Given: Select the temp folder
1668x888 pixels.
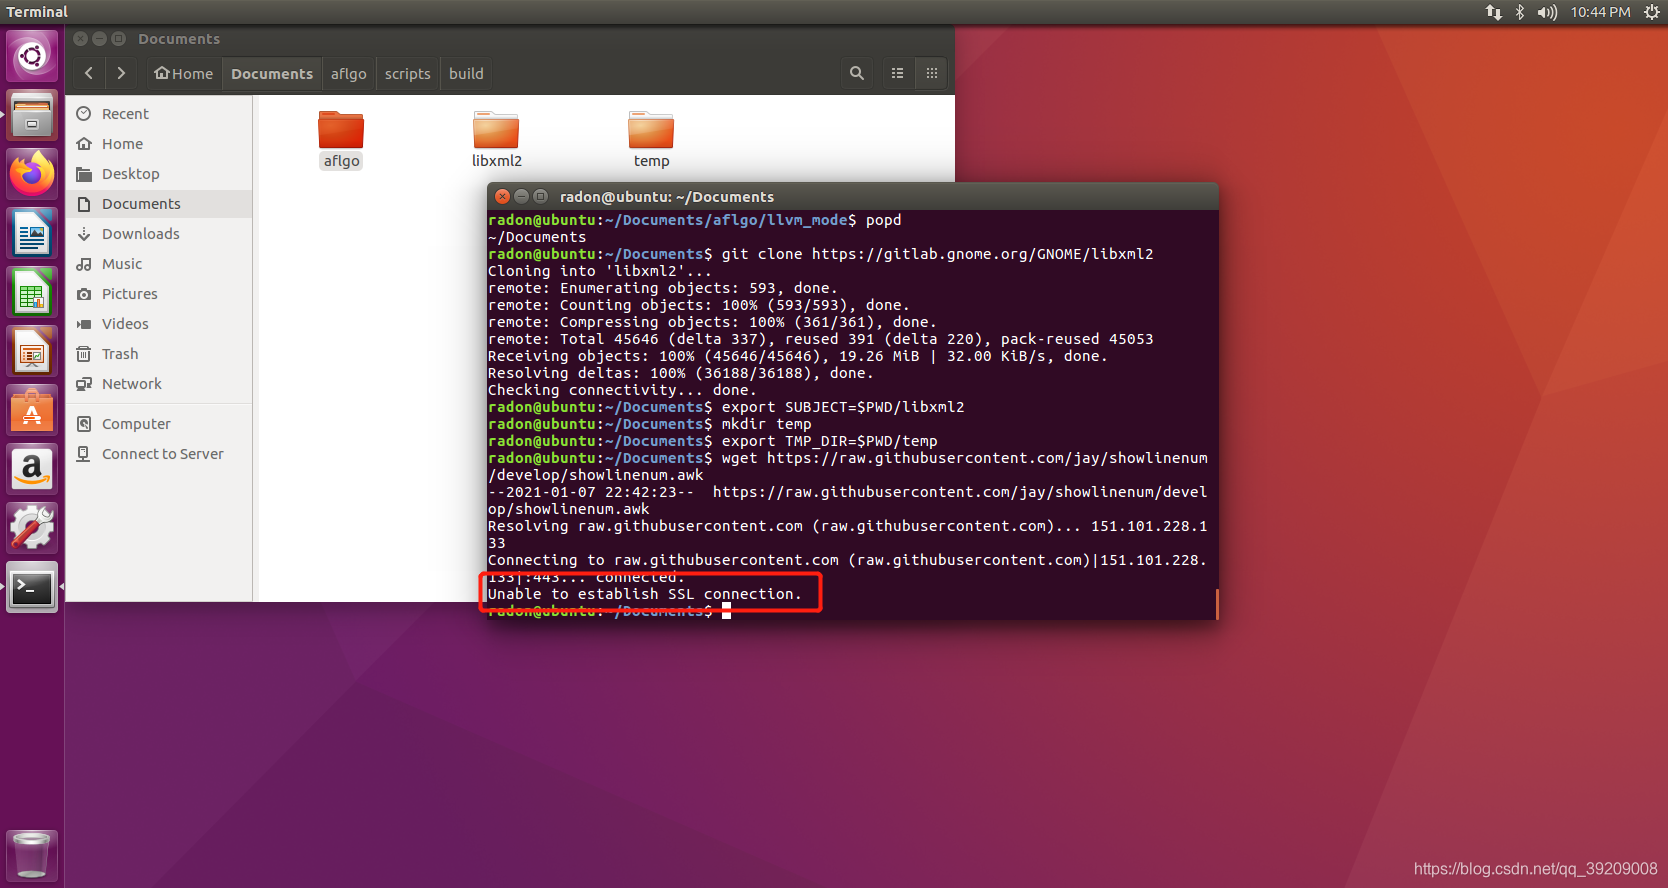Looking at the screenshot, I should (651, 140).
